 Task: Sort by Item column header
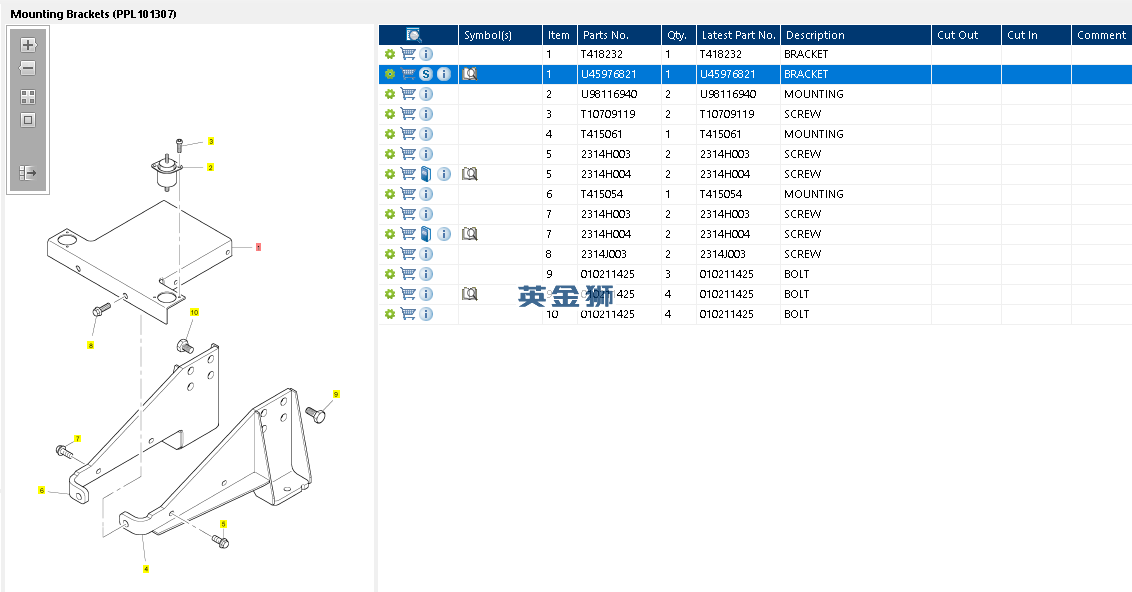[x=560, y=35]
